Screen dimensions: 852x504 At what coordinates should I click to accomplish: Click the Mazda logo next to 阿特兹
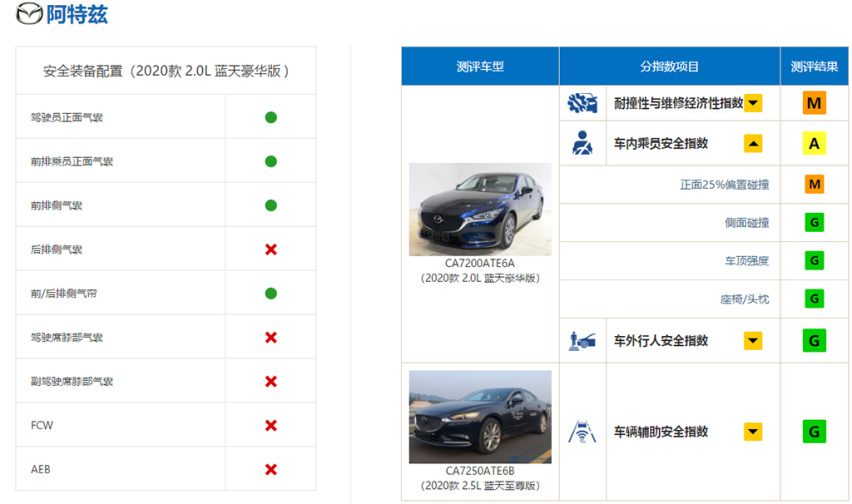pyautogui.click(x=29, y=14)
